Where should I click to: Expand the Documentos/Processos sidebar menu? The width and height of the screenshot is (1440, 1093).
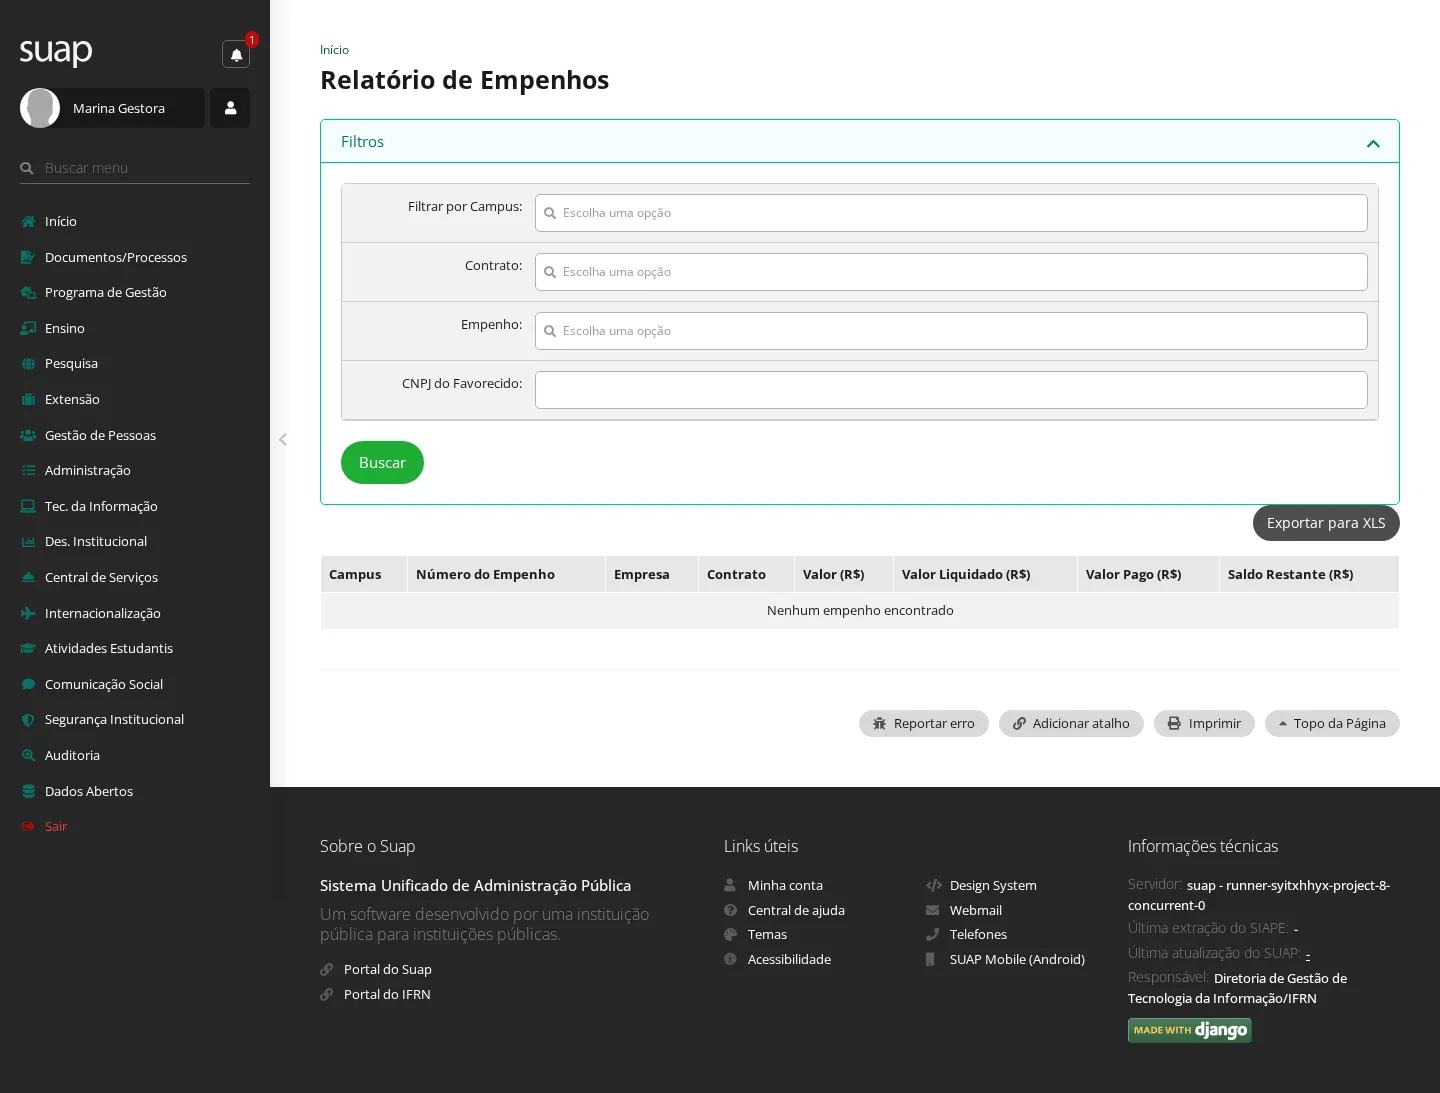click(135, 257)
